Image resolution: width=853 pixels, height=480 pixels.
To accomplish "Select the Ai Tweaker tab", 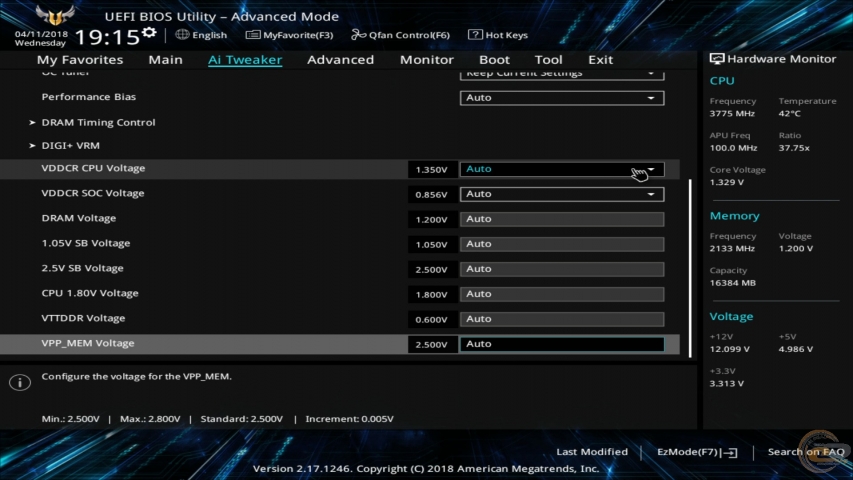I will click(245, 59).
